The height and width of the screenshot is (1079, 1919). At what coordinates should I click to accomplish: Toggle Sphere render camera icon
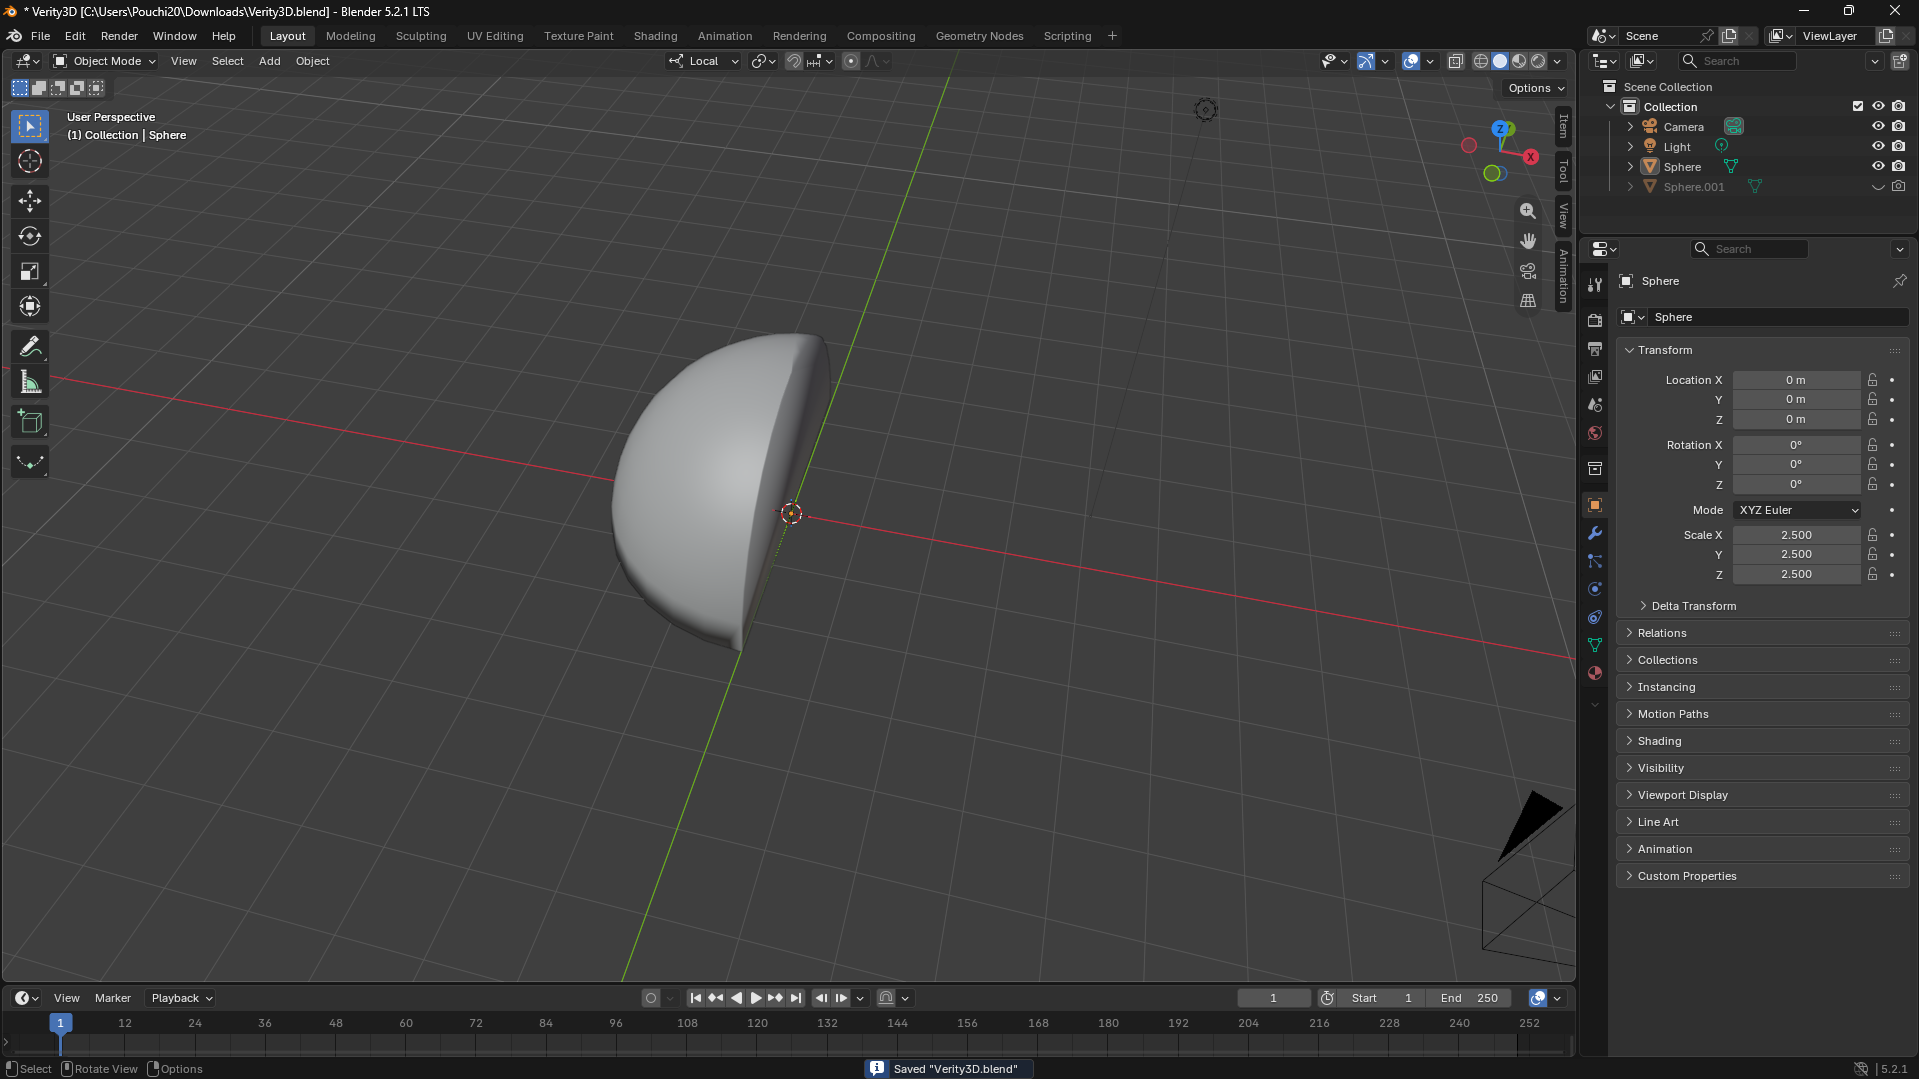(x=1898, y=166)
